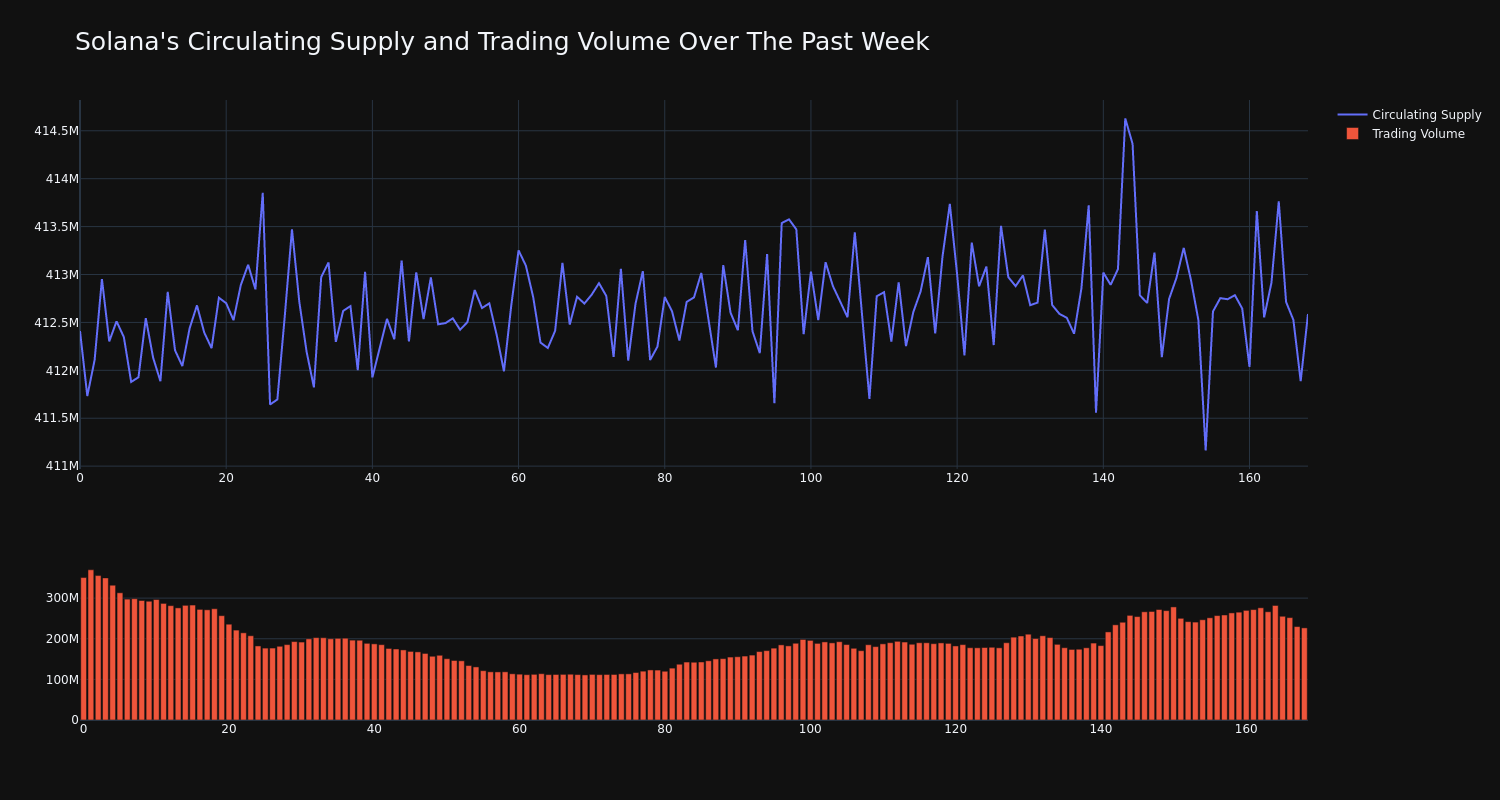This screenshot has width=1500, height=800.
Task: Click the red Trading Volume legend swatch
Action: coord(1352,134)
